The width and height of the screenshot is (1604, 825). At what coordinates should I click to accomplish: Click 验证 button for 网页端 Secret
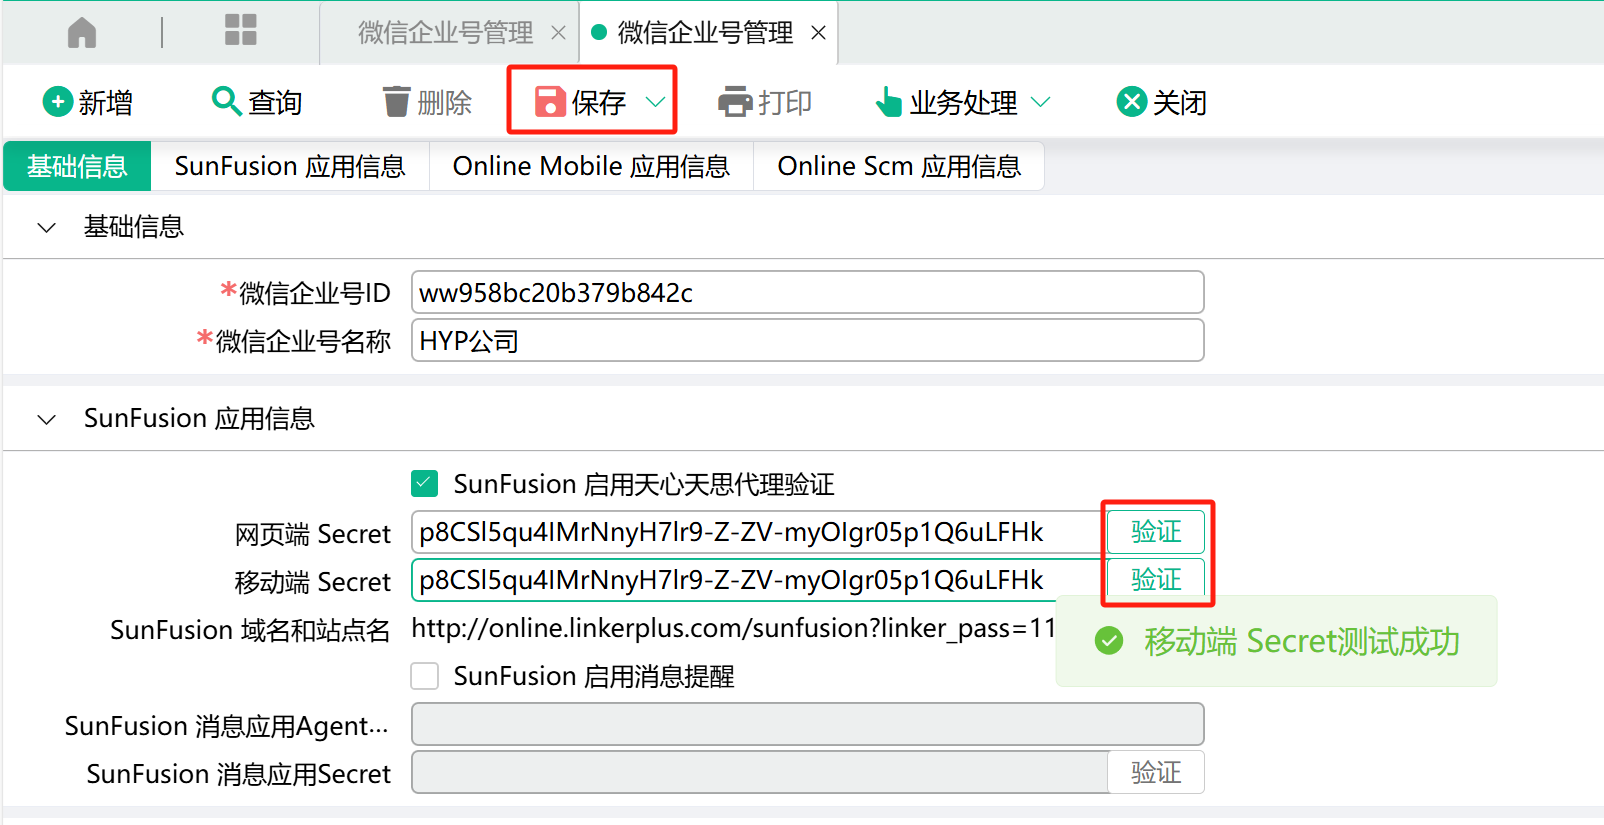1156,532
